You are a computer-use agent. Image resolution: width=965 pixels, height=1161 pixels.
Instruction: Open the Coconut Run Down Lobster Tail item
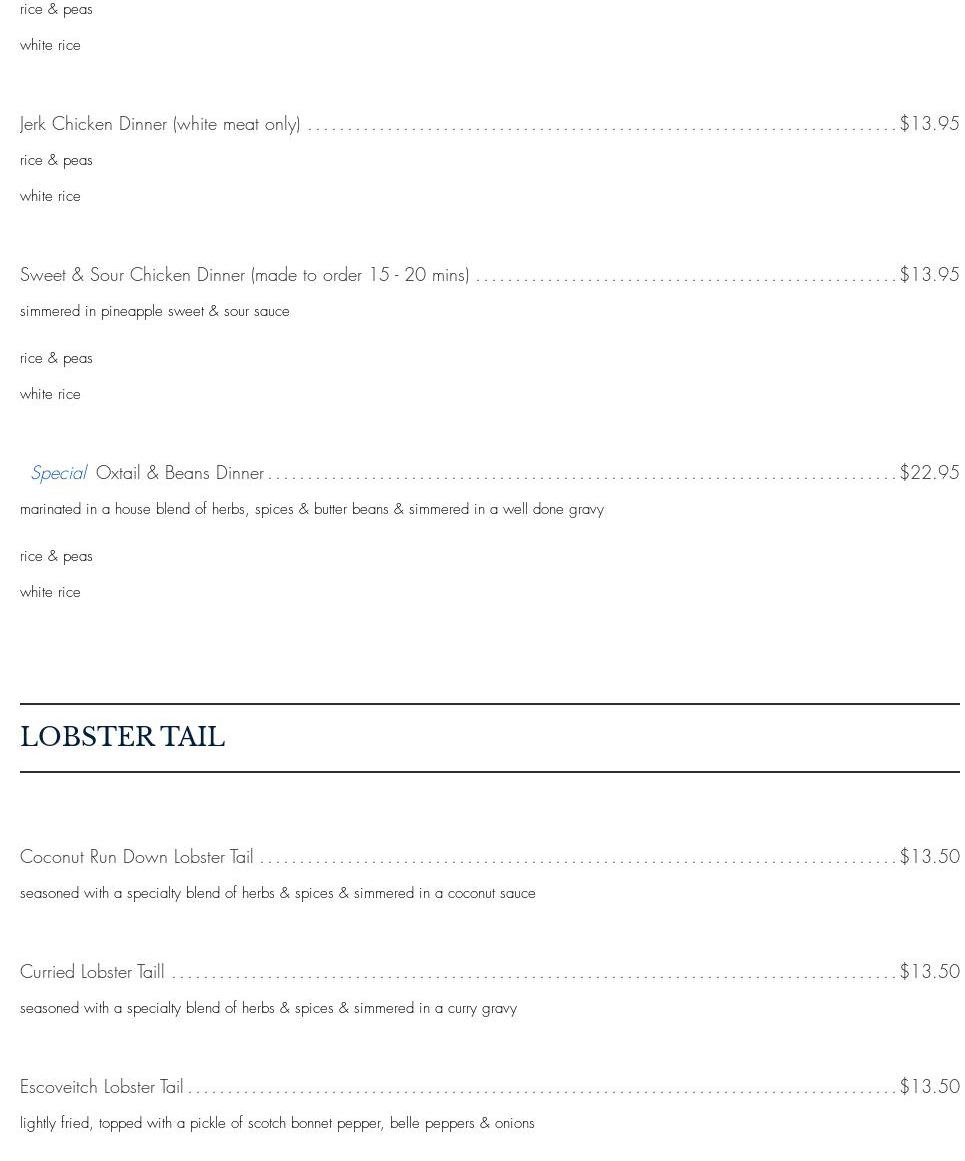click(137, 857)
